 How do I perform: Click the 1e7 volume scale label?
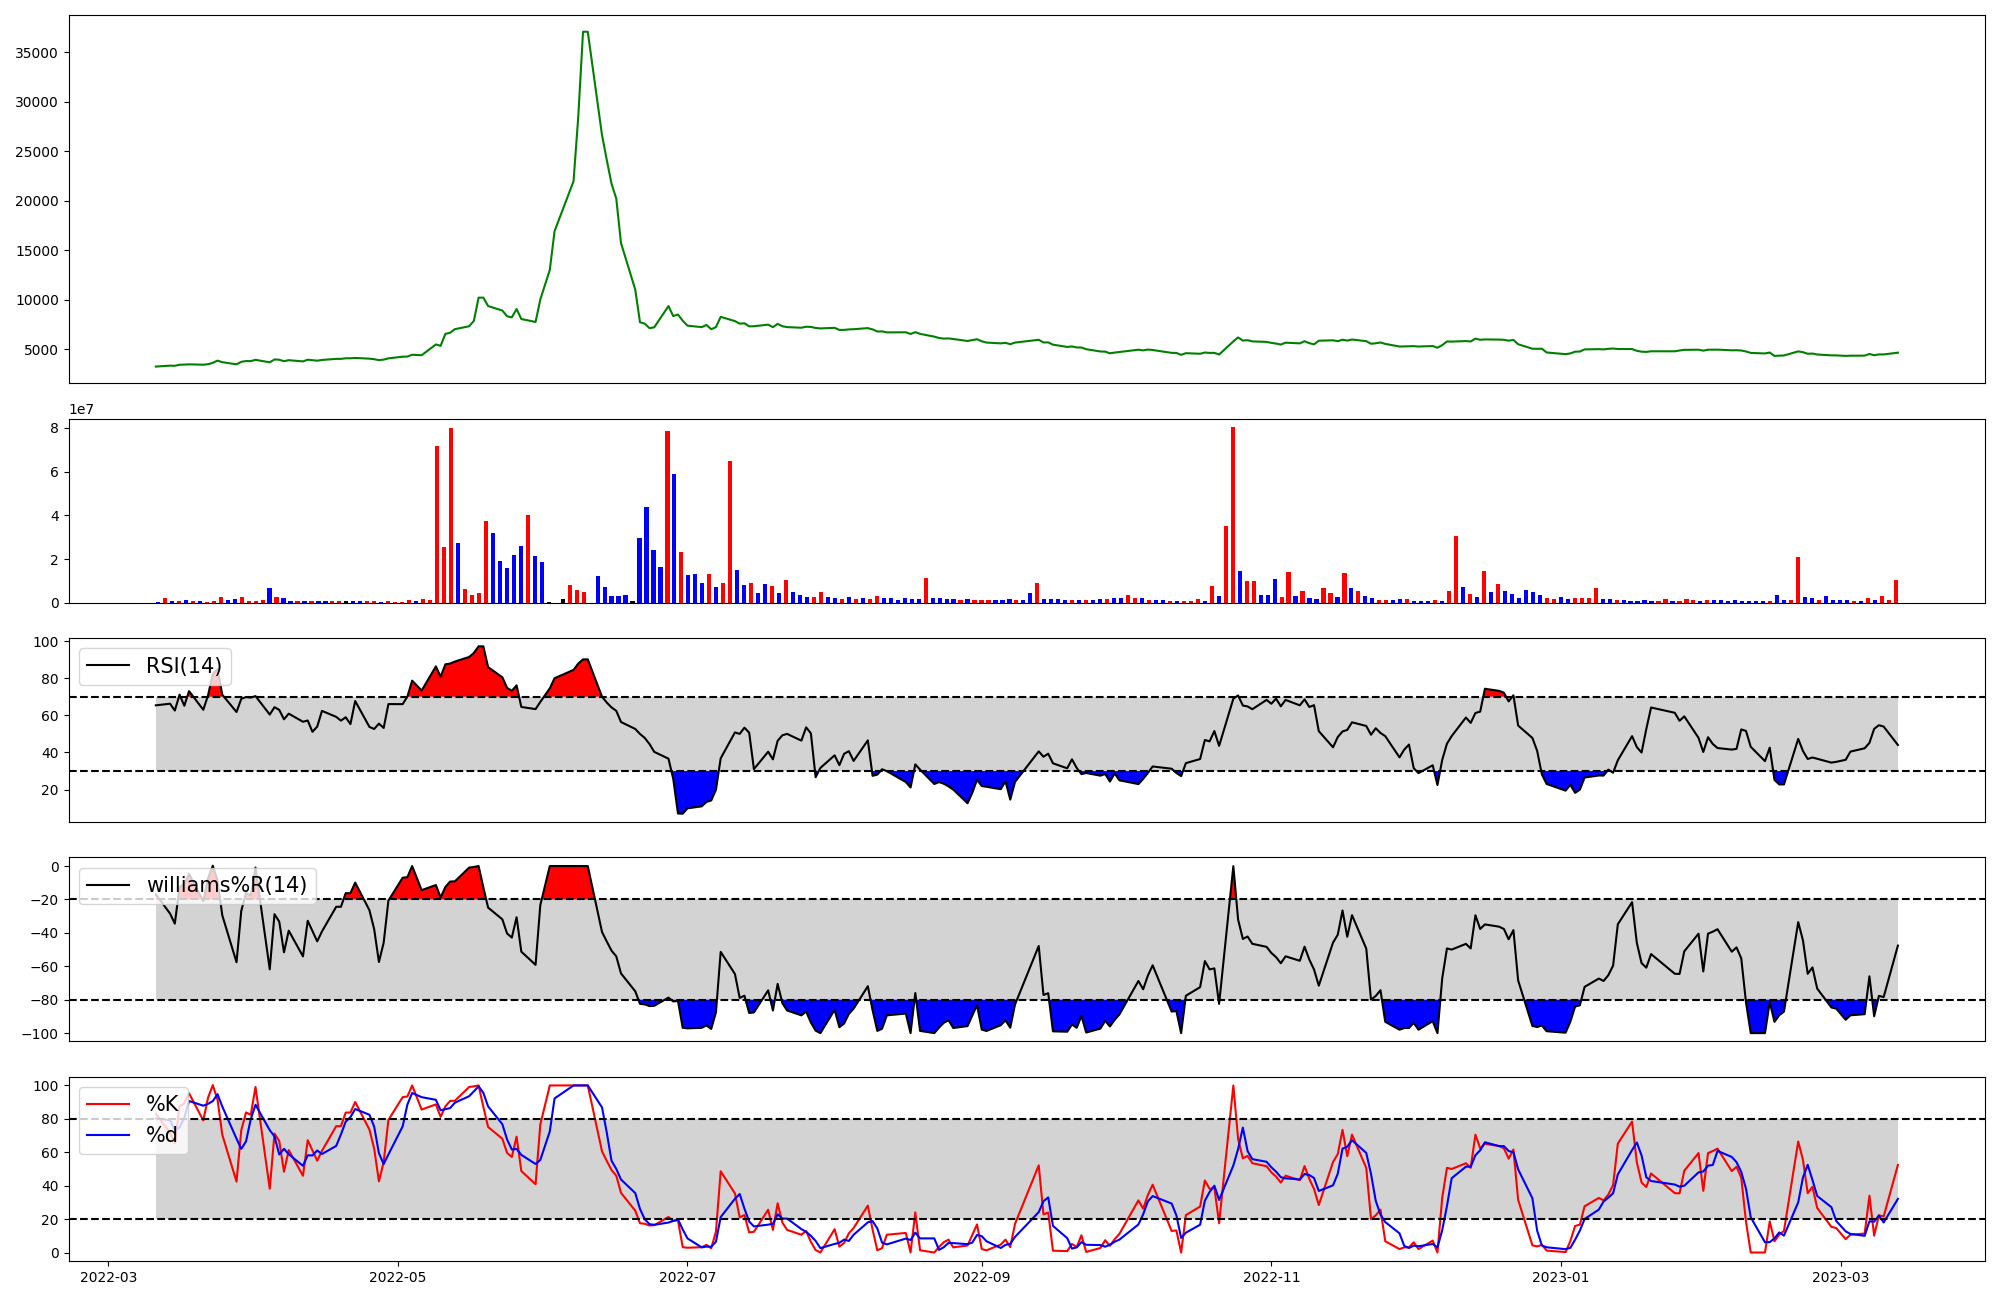[x=82, y=410]
